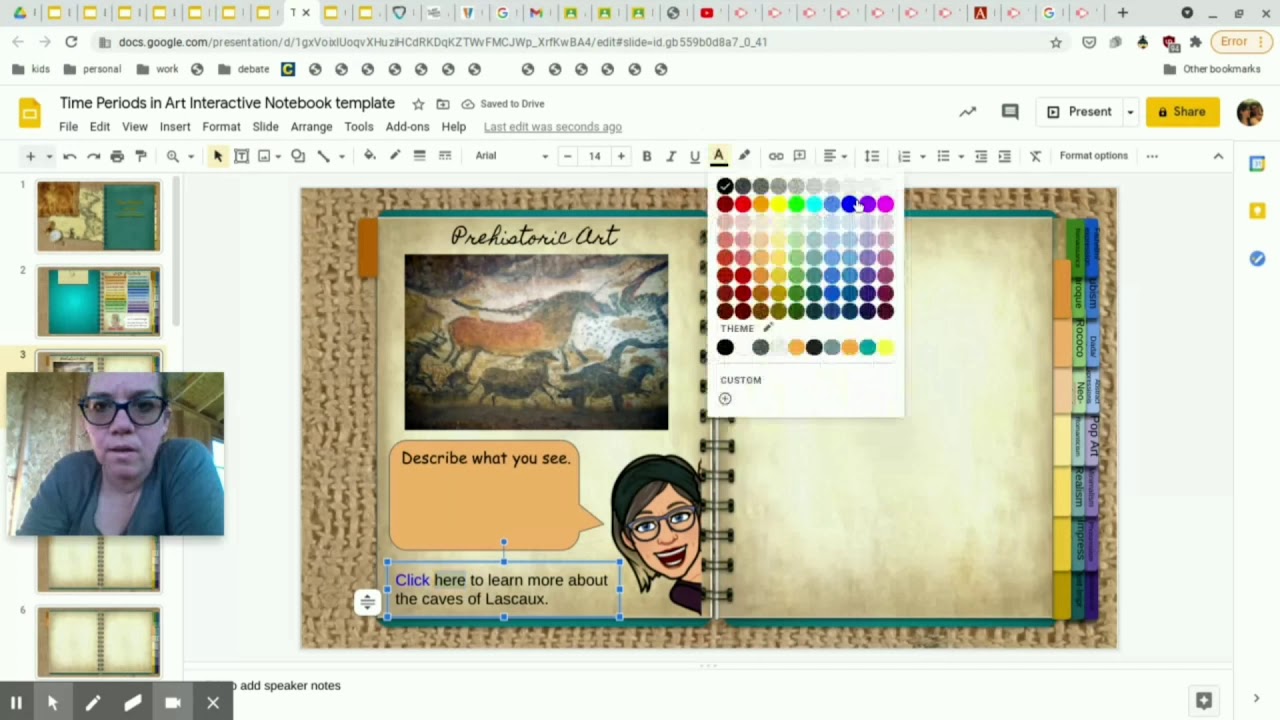Click the Highlight color marker icon

744,156
